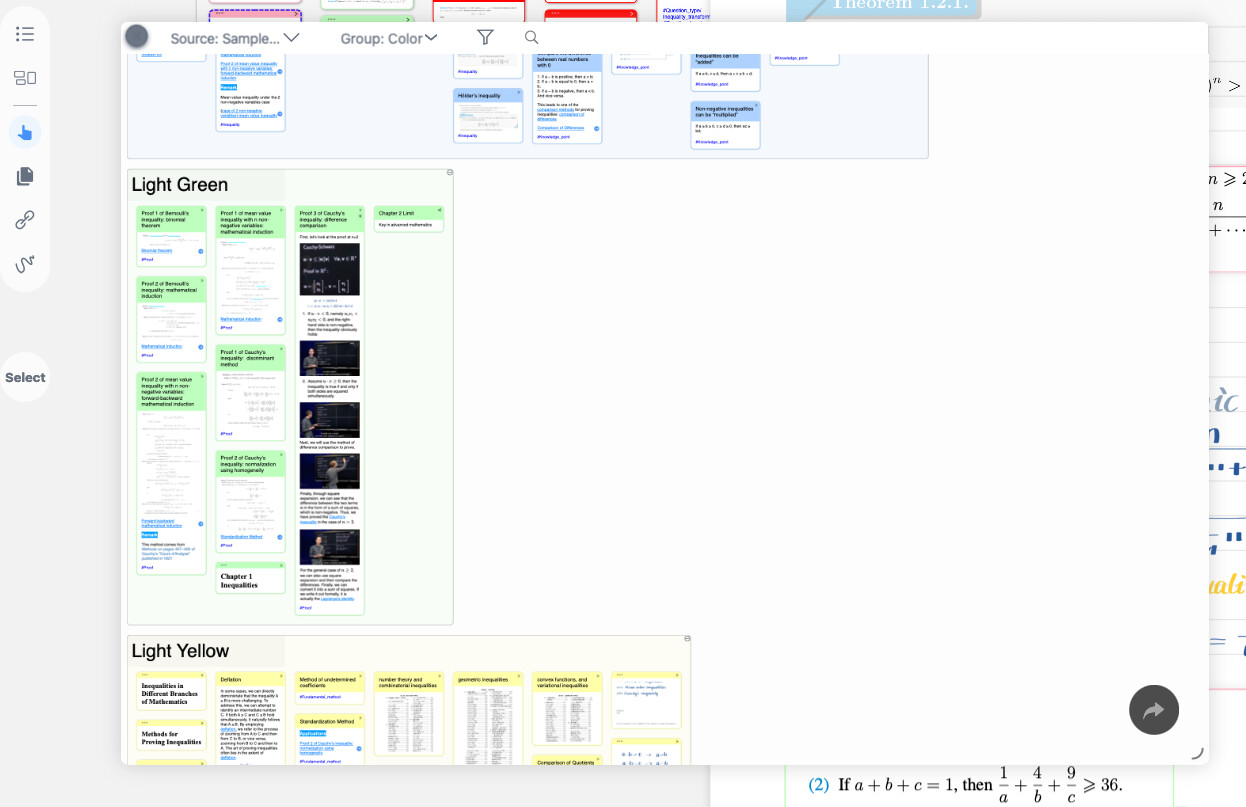Open the filter funnel icon
This screenshot has height=807, width=1246.
coord(485,37)
